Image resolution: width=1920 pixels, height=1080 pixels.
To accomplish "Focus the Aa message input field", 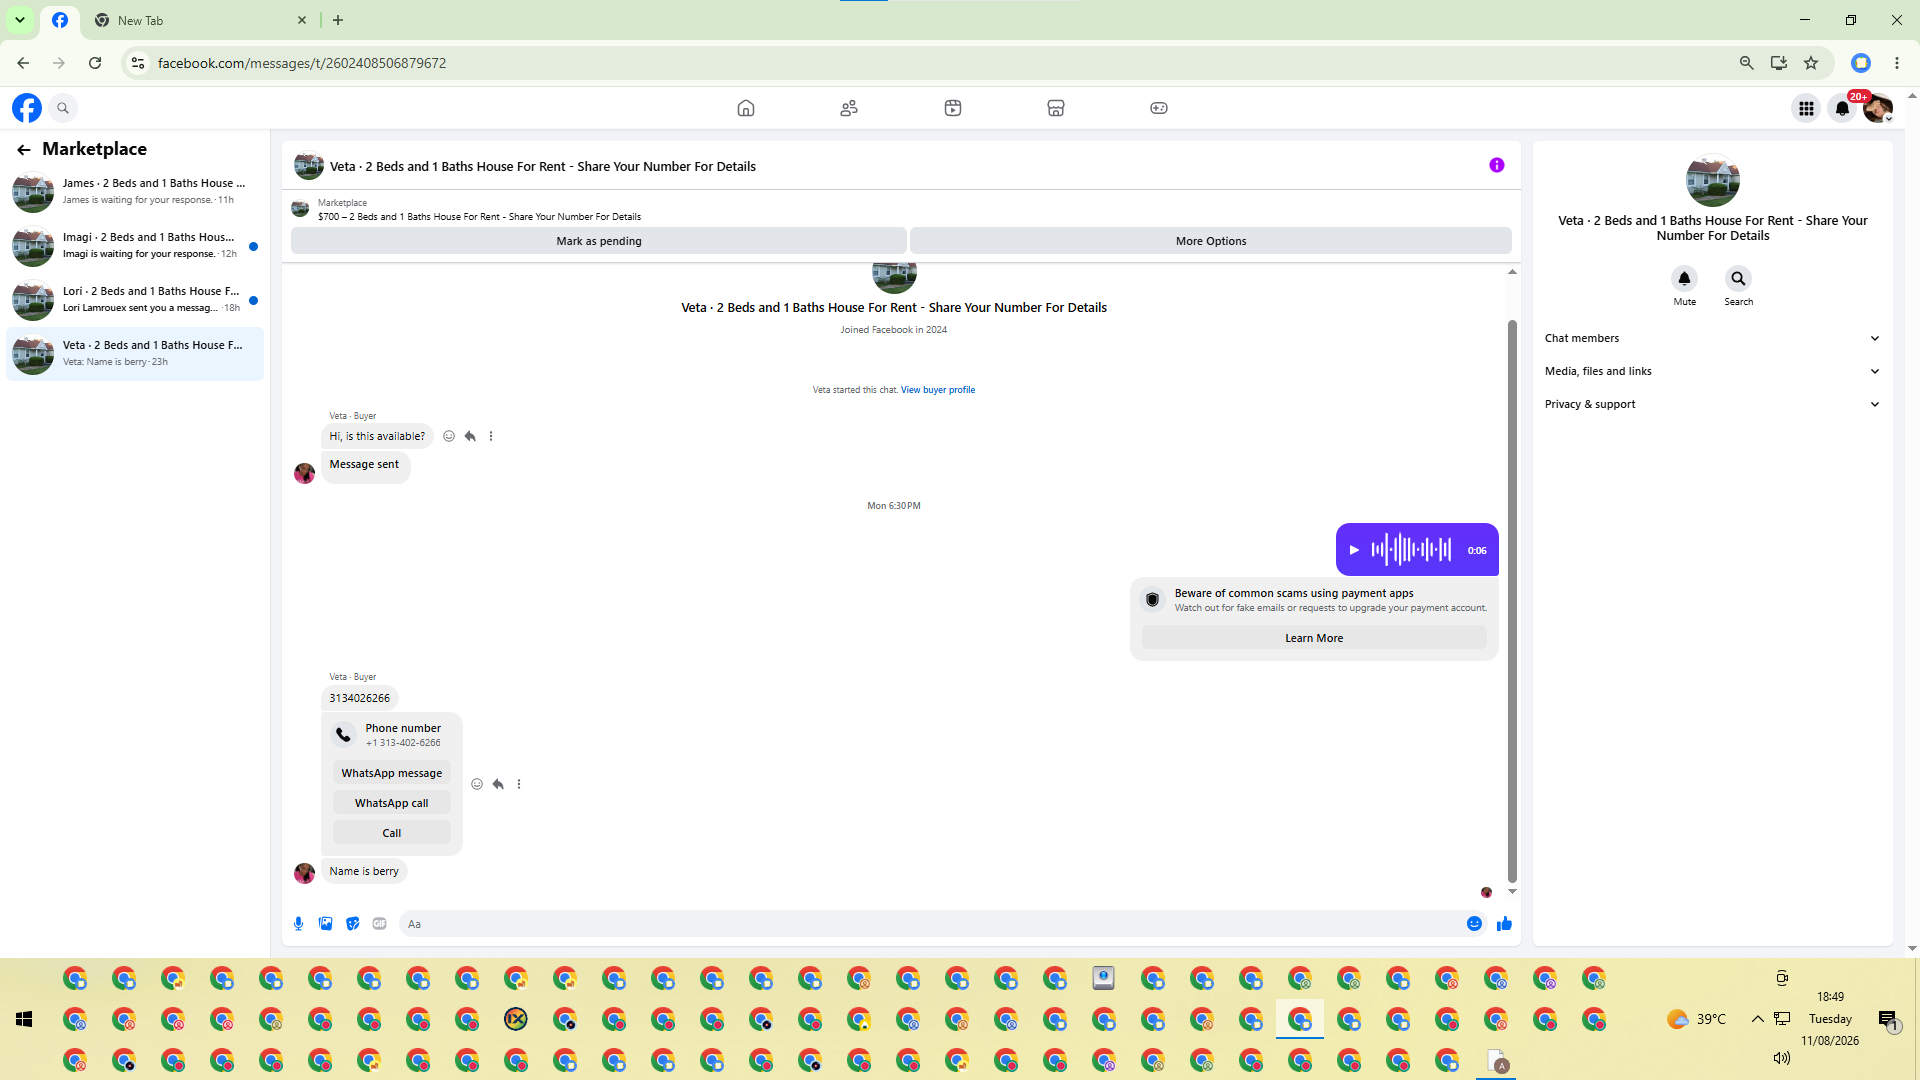I will point(930,924).
